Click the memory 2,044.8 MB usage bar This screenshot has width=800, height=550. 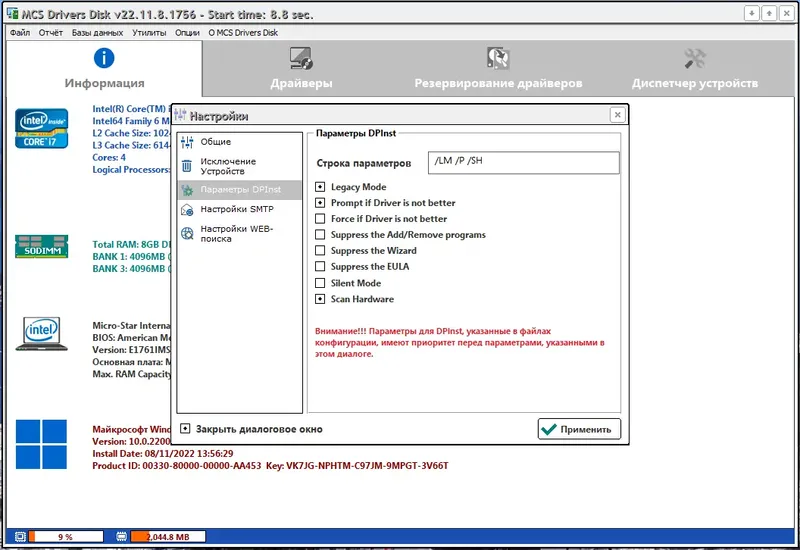168,537
